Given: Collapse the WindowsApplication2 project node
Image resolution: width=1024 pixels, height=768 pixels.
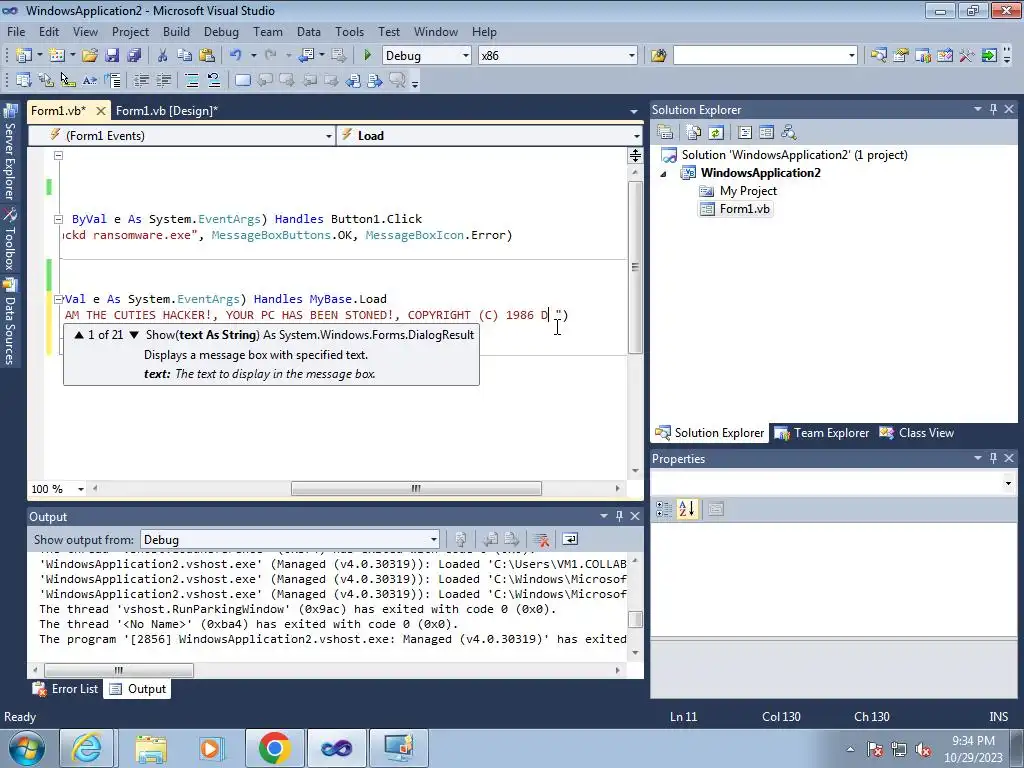Looking at the screenshot, I should (664, 174).
